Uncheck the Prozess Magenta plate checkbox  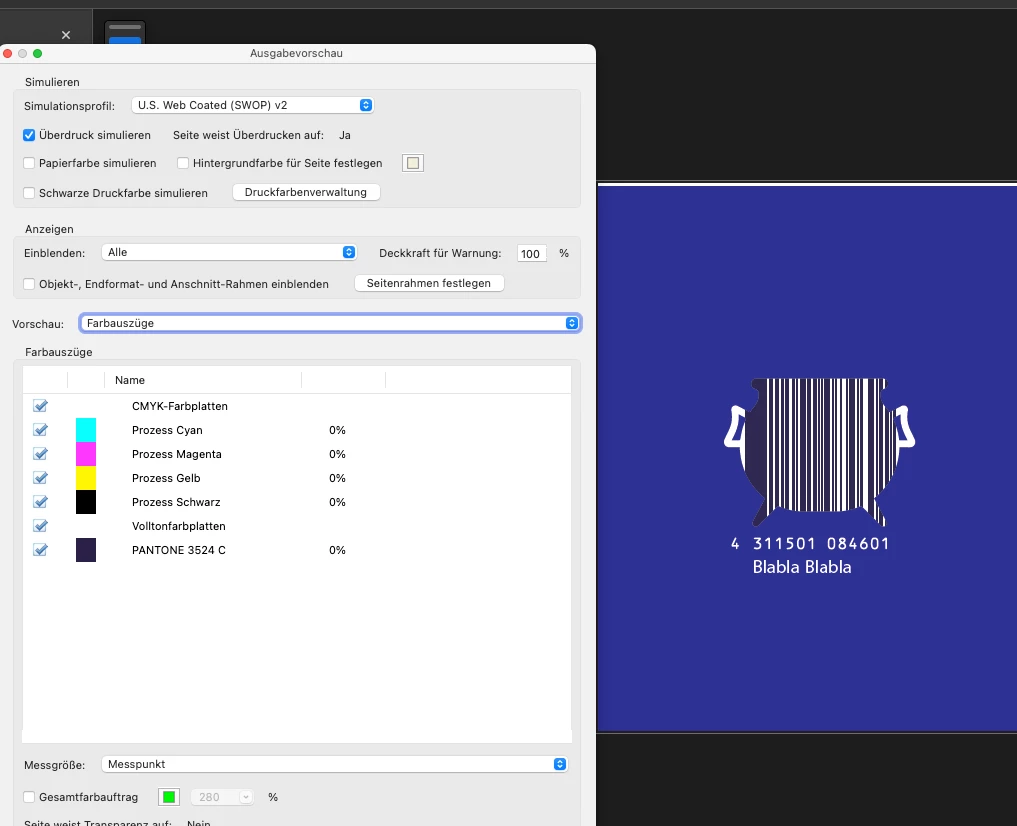tap(40, 454)
